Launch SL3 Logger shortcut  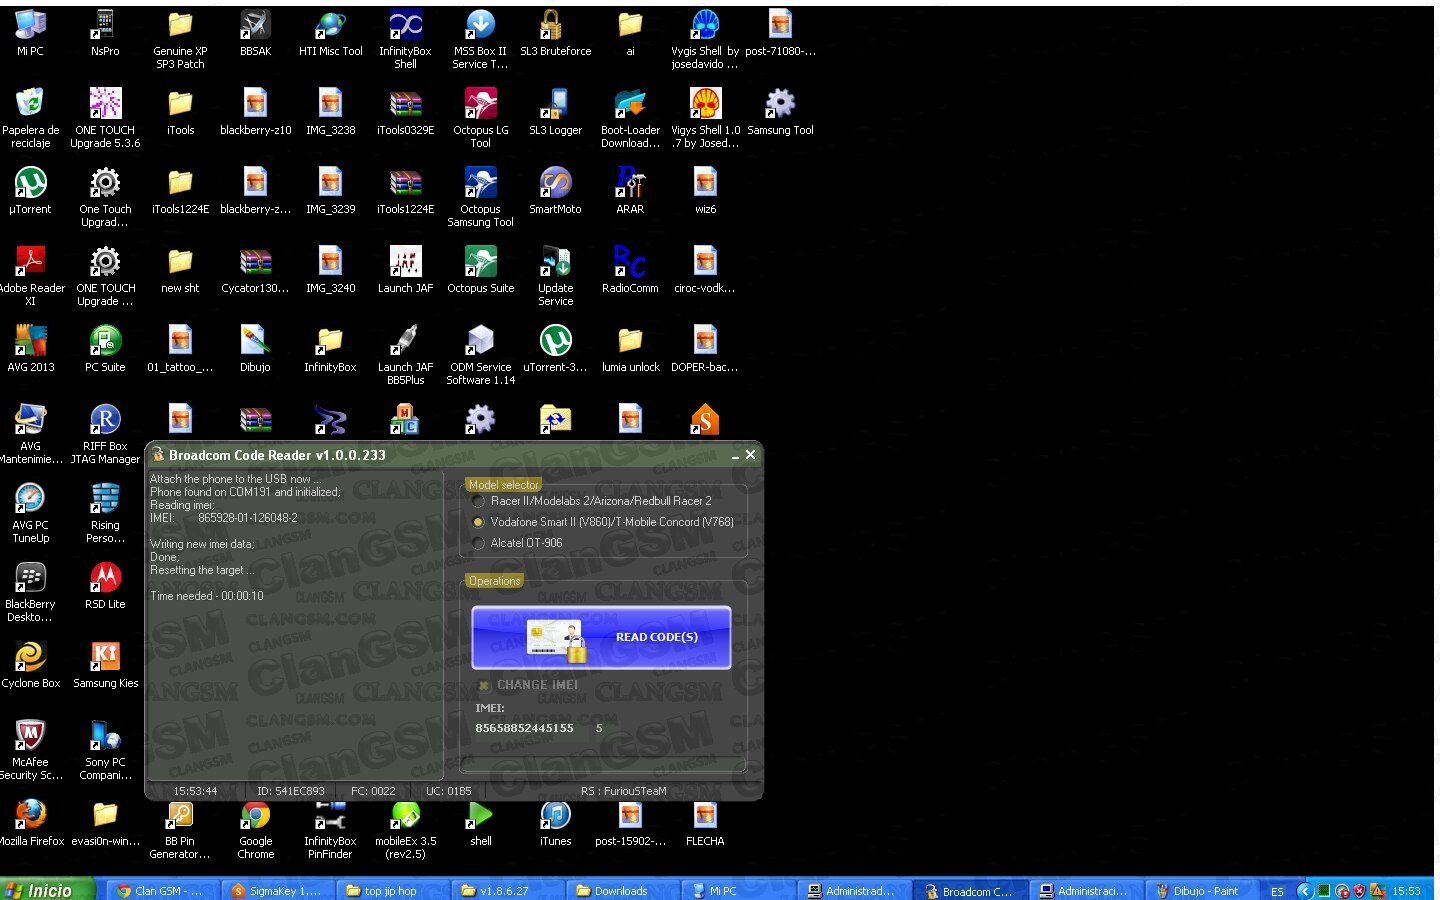tap(555, 112)
